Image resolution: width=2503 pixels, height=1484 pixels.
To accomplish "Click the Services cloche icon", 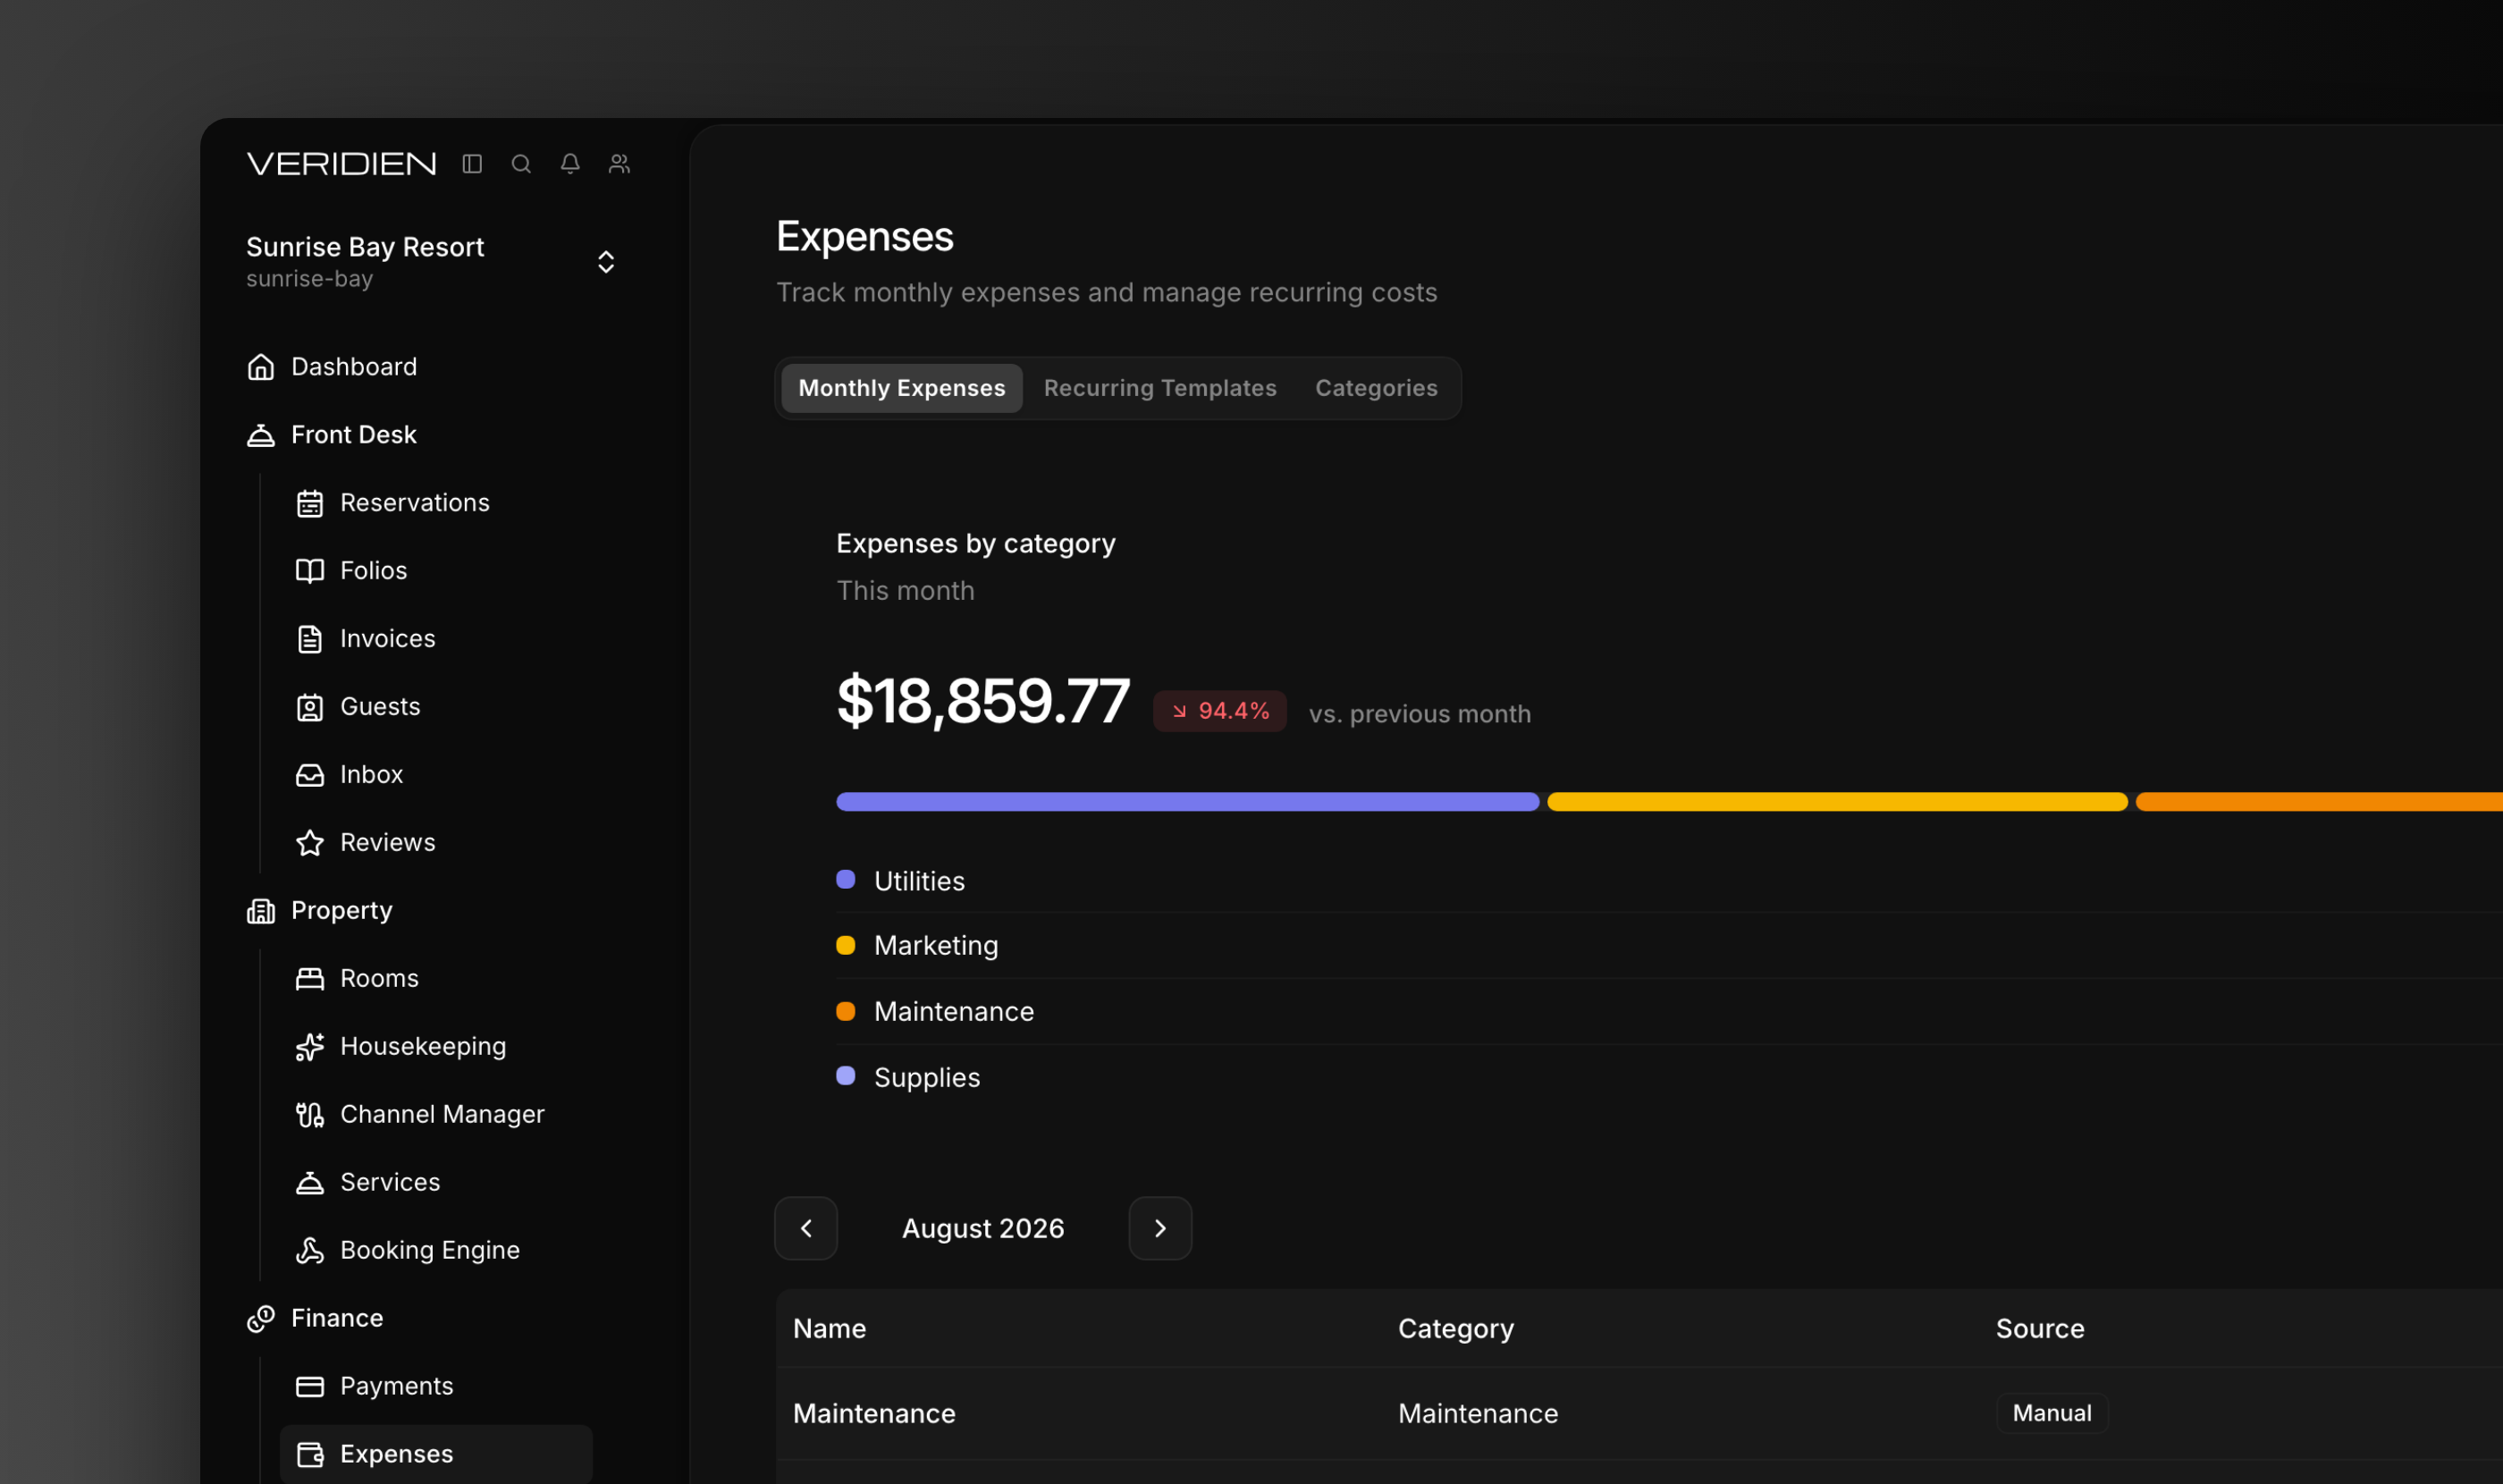I will tap(309, 1183).
